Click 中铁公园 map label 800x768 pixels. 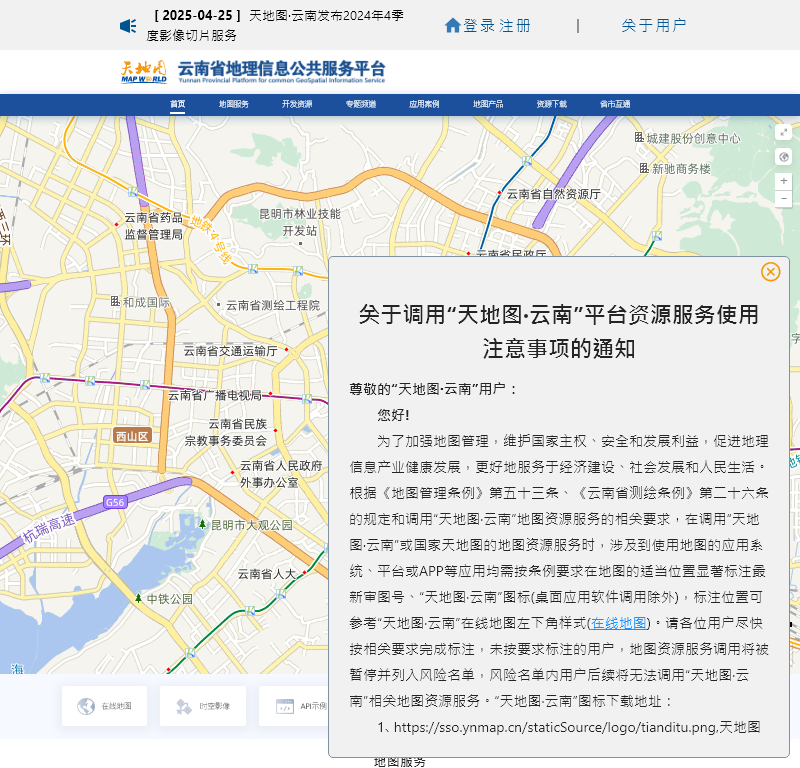[170, 599]
